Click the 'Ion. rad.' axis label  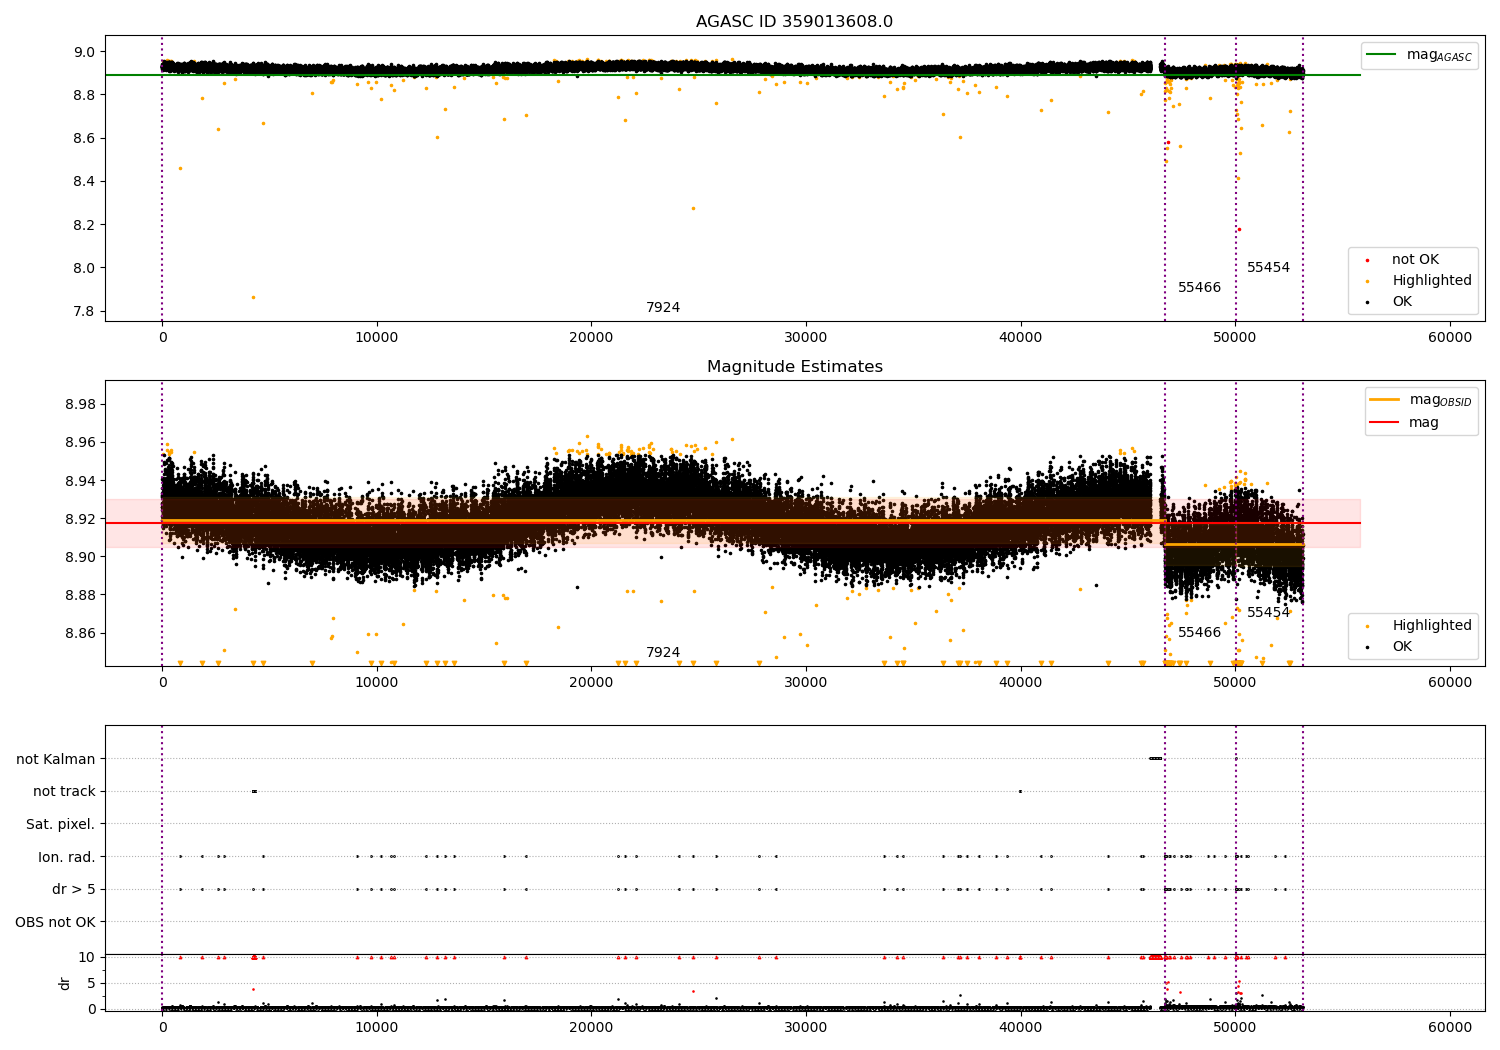[67, 857]
